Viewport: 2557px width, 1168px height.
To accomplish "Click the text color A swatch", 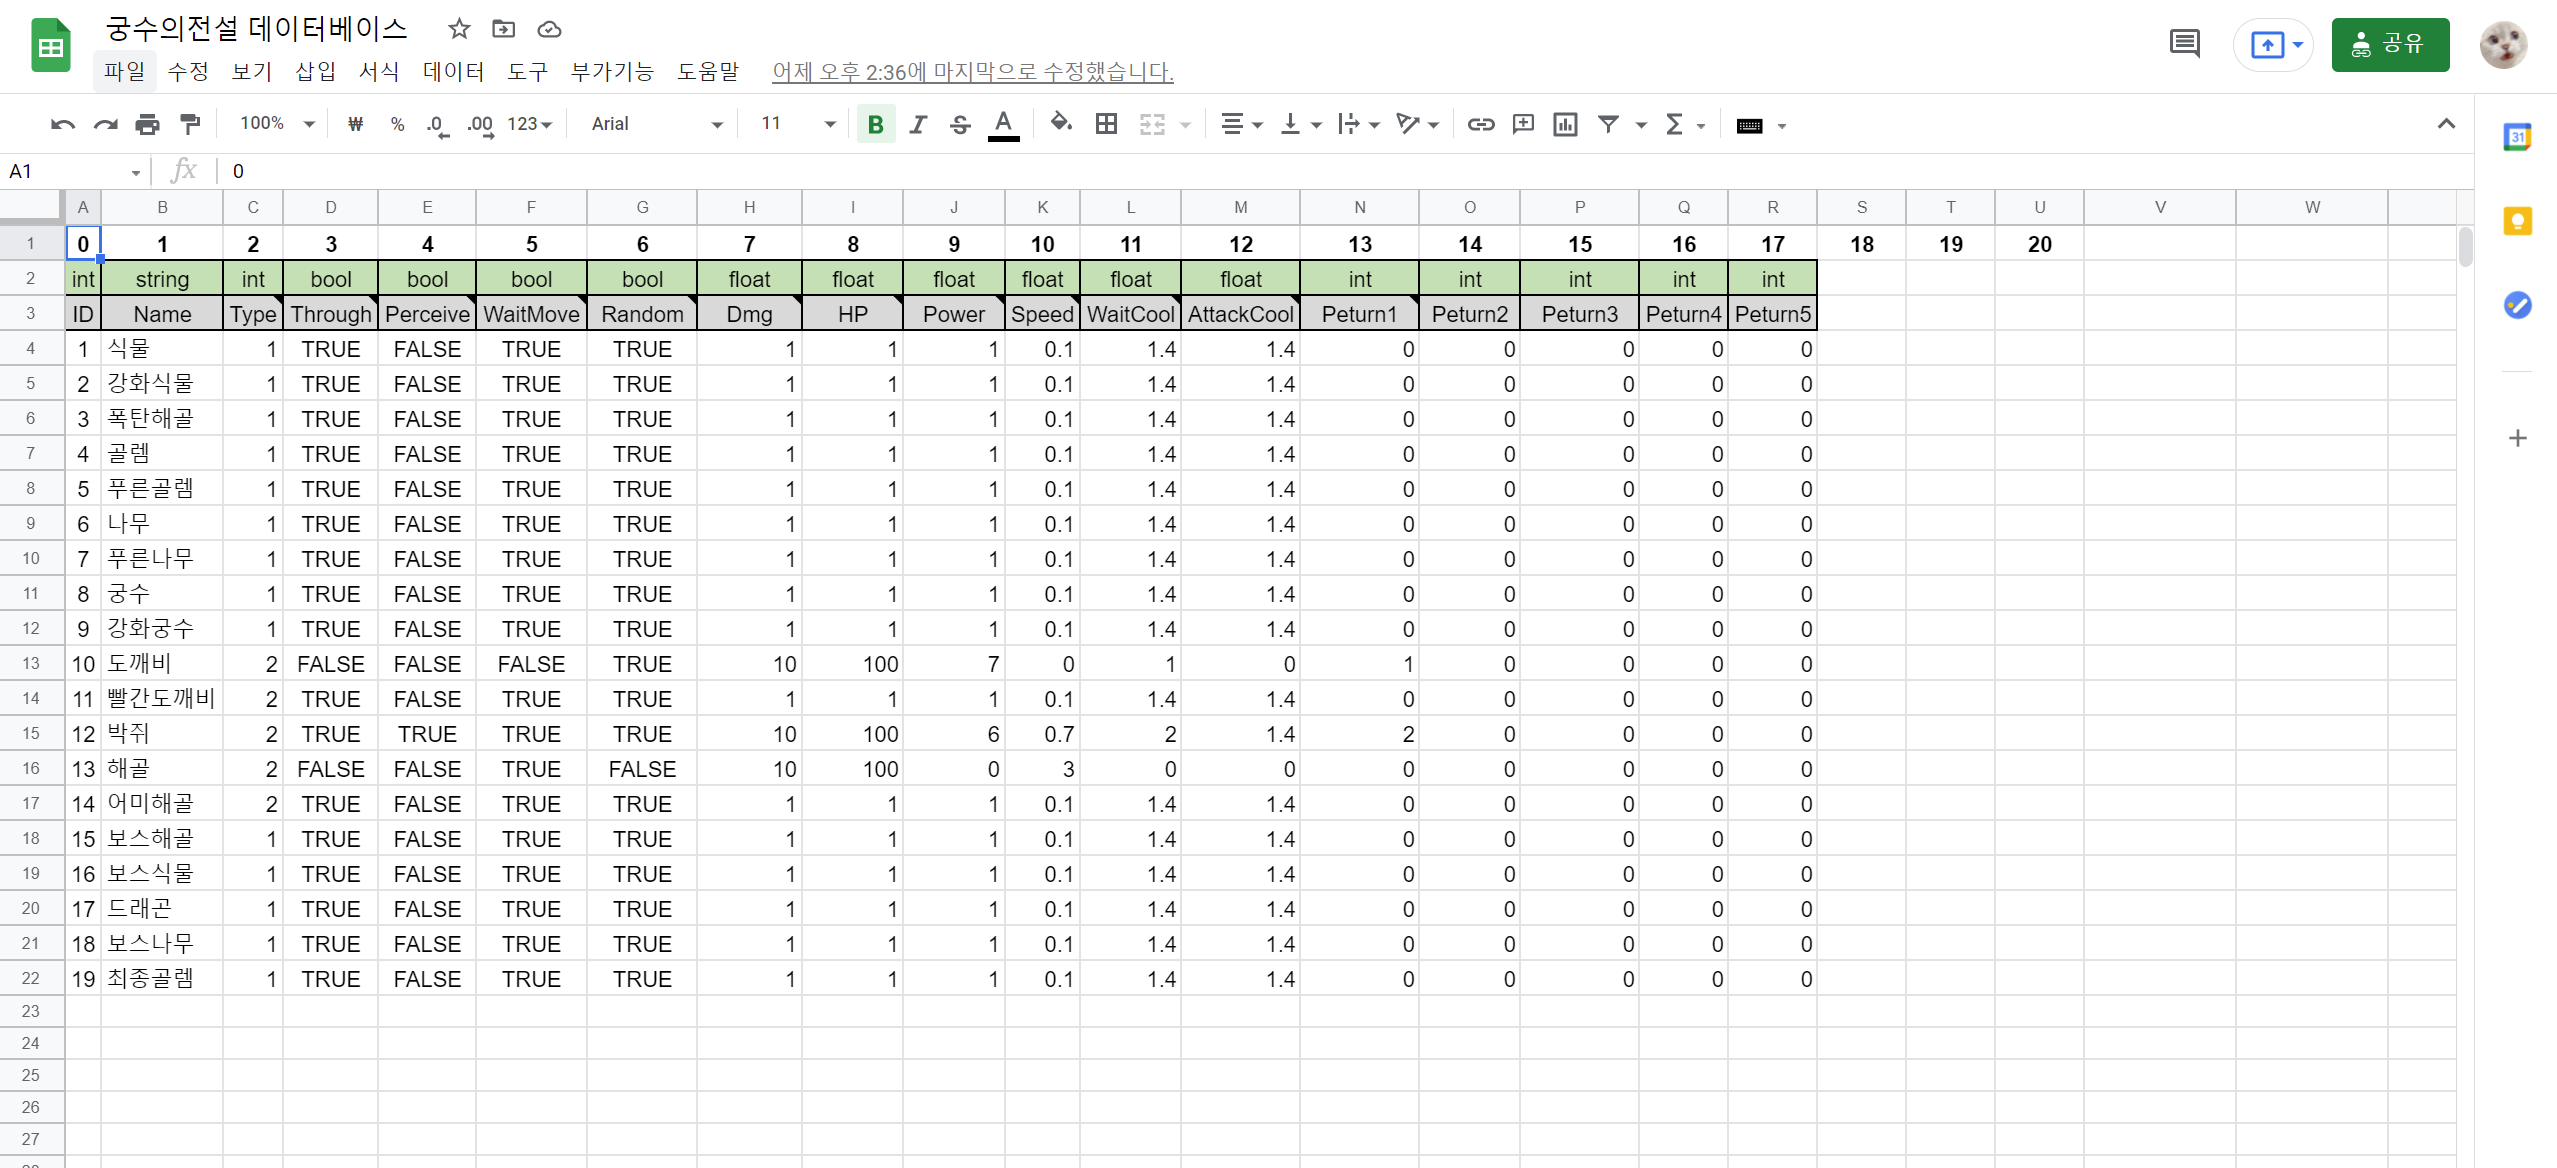I will pos(1003,124).
